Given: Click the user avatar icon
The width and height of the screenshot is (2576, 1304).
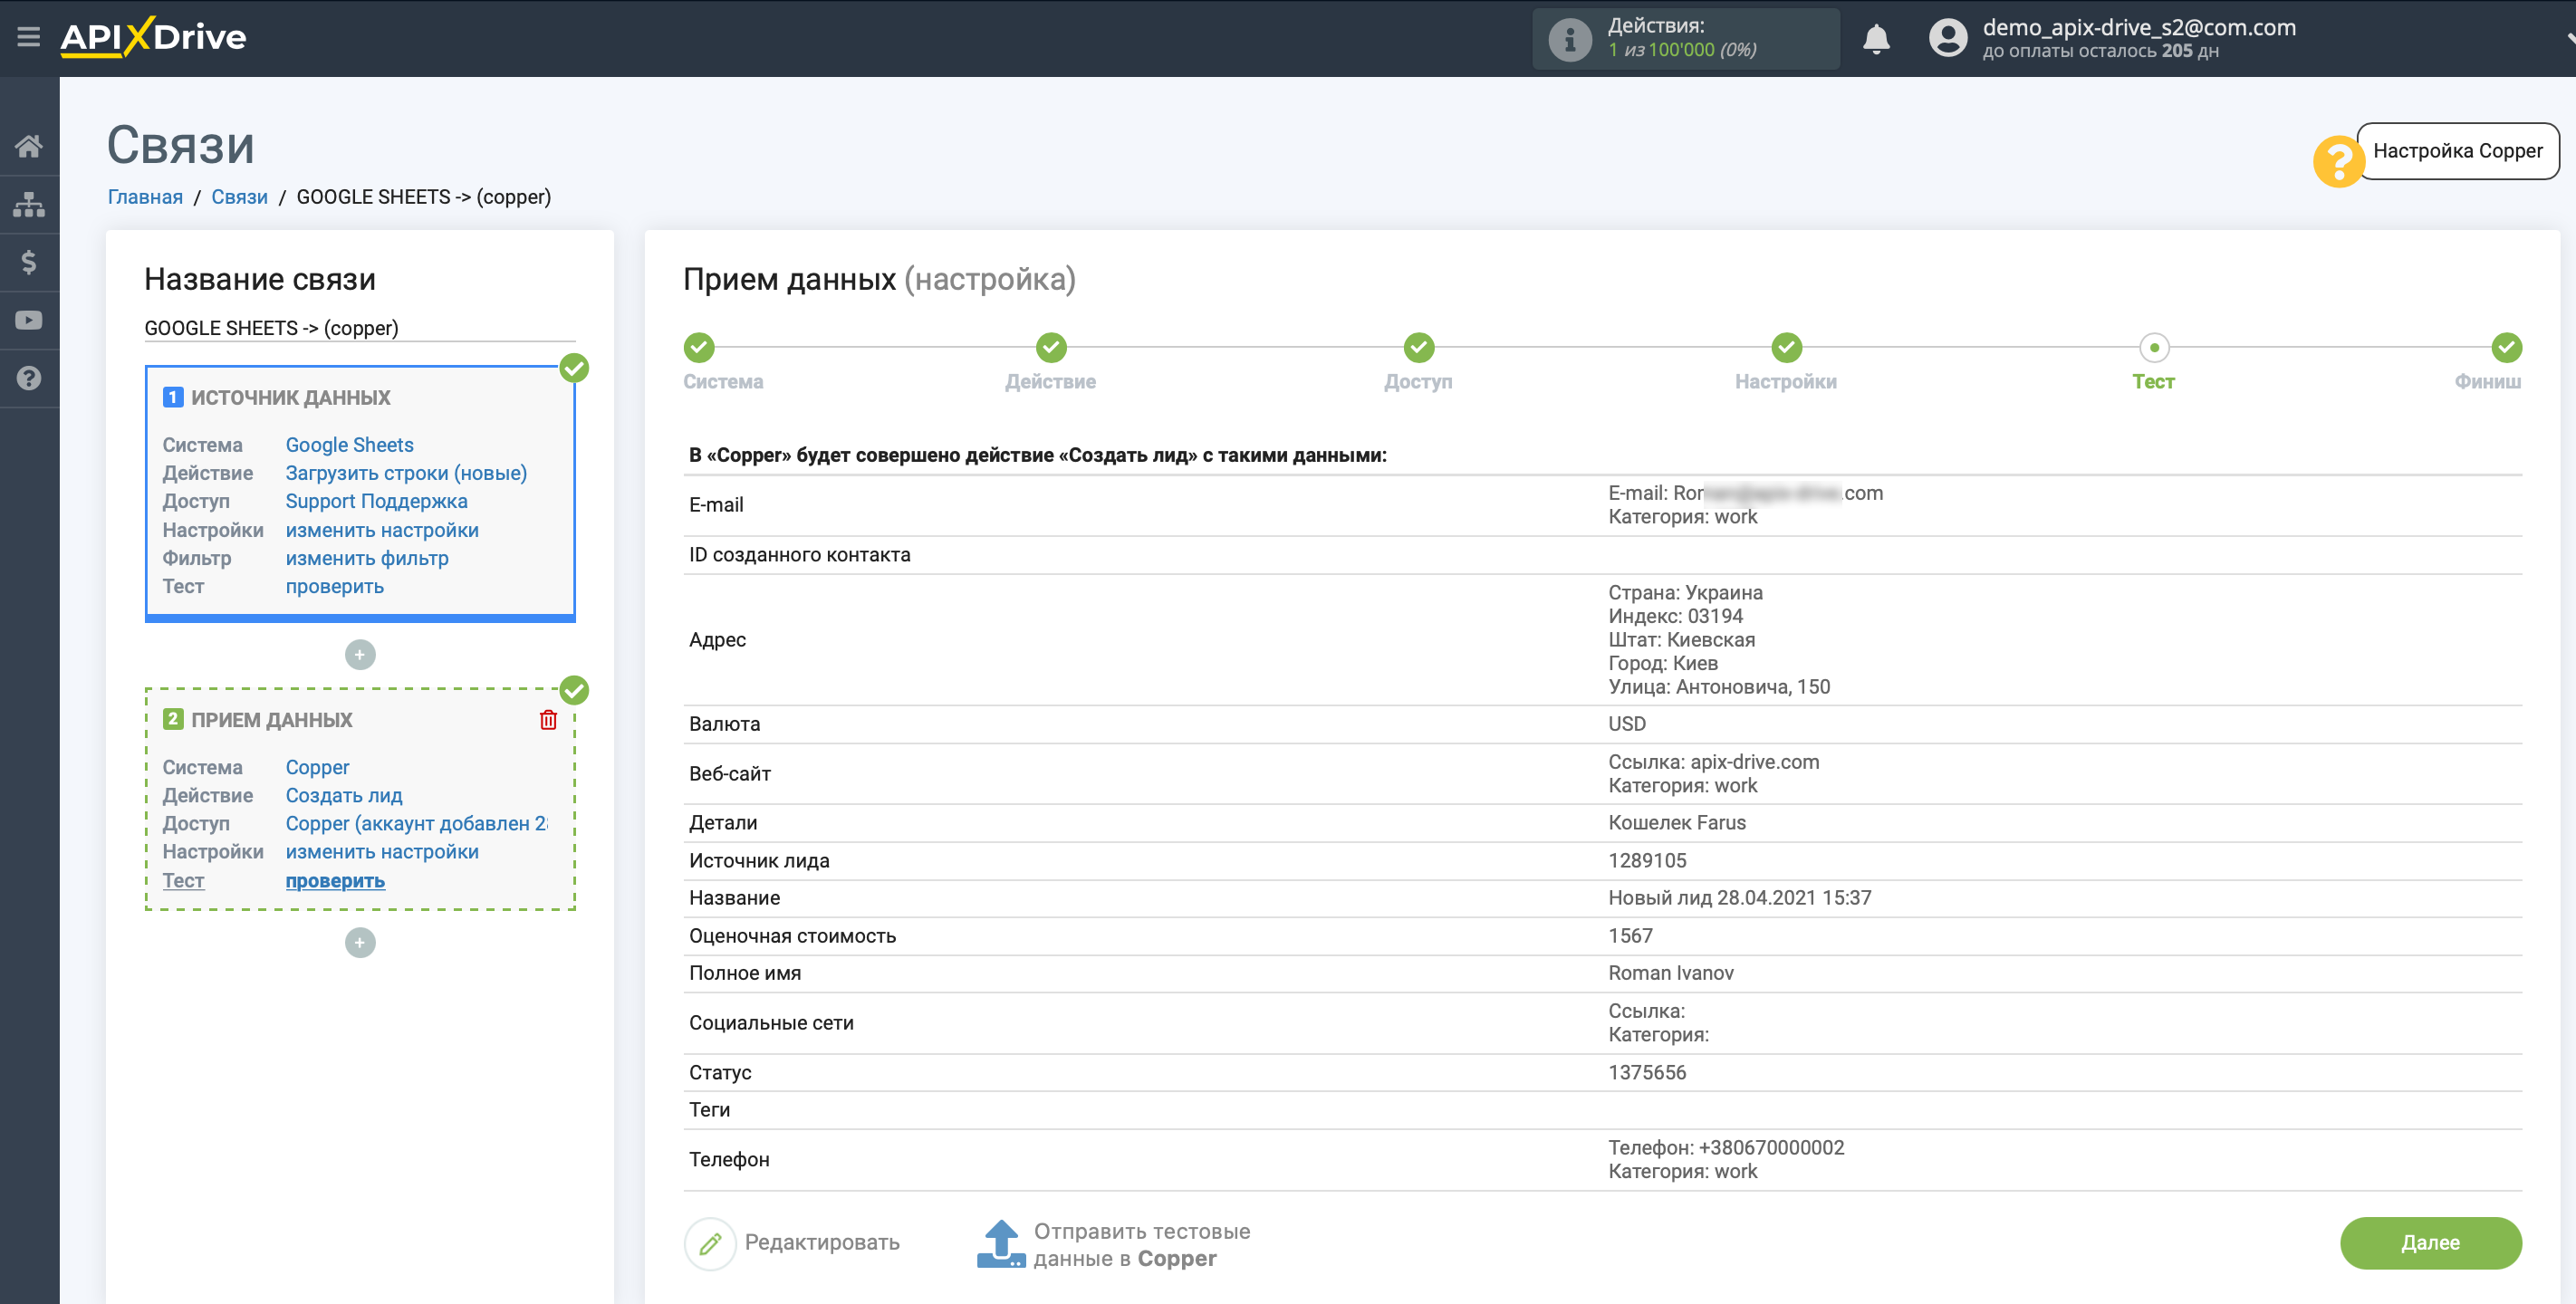Looking at the screenshot, I should coord(1947,38).
